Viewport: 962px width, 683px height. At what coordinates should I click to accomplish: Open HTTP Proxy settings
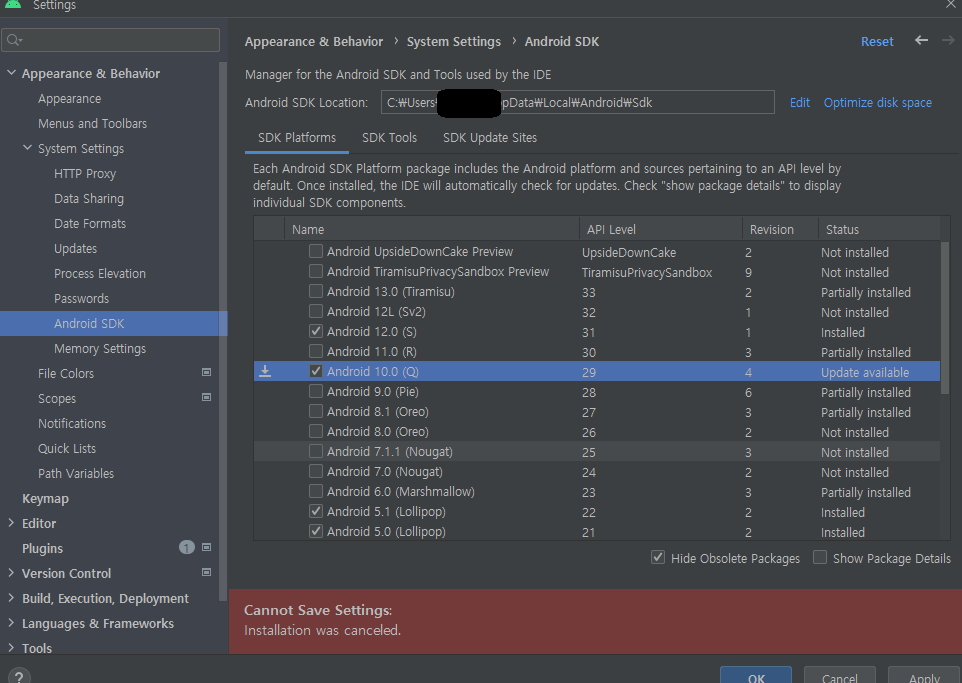click(85, 174)
